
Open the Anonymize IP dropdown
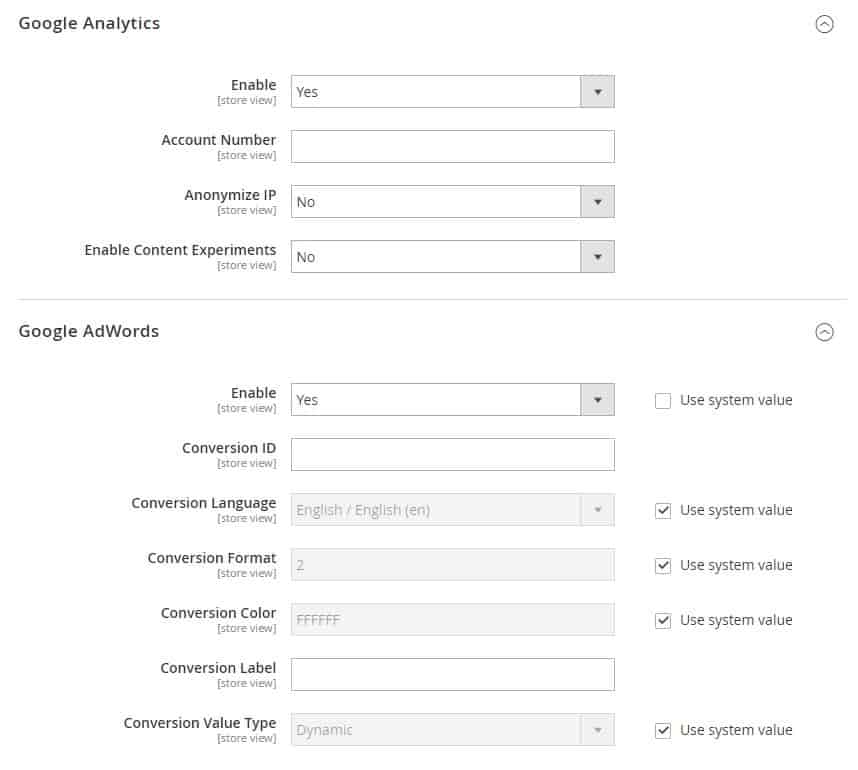pyautogui.click(x=453, y=201)
